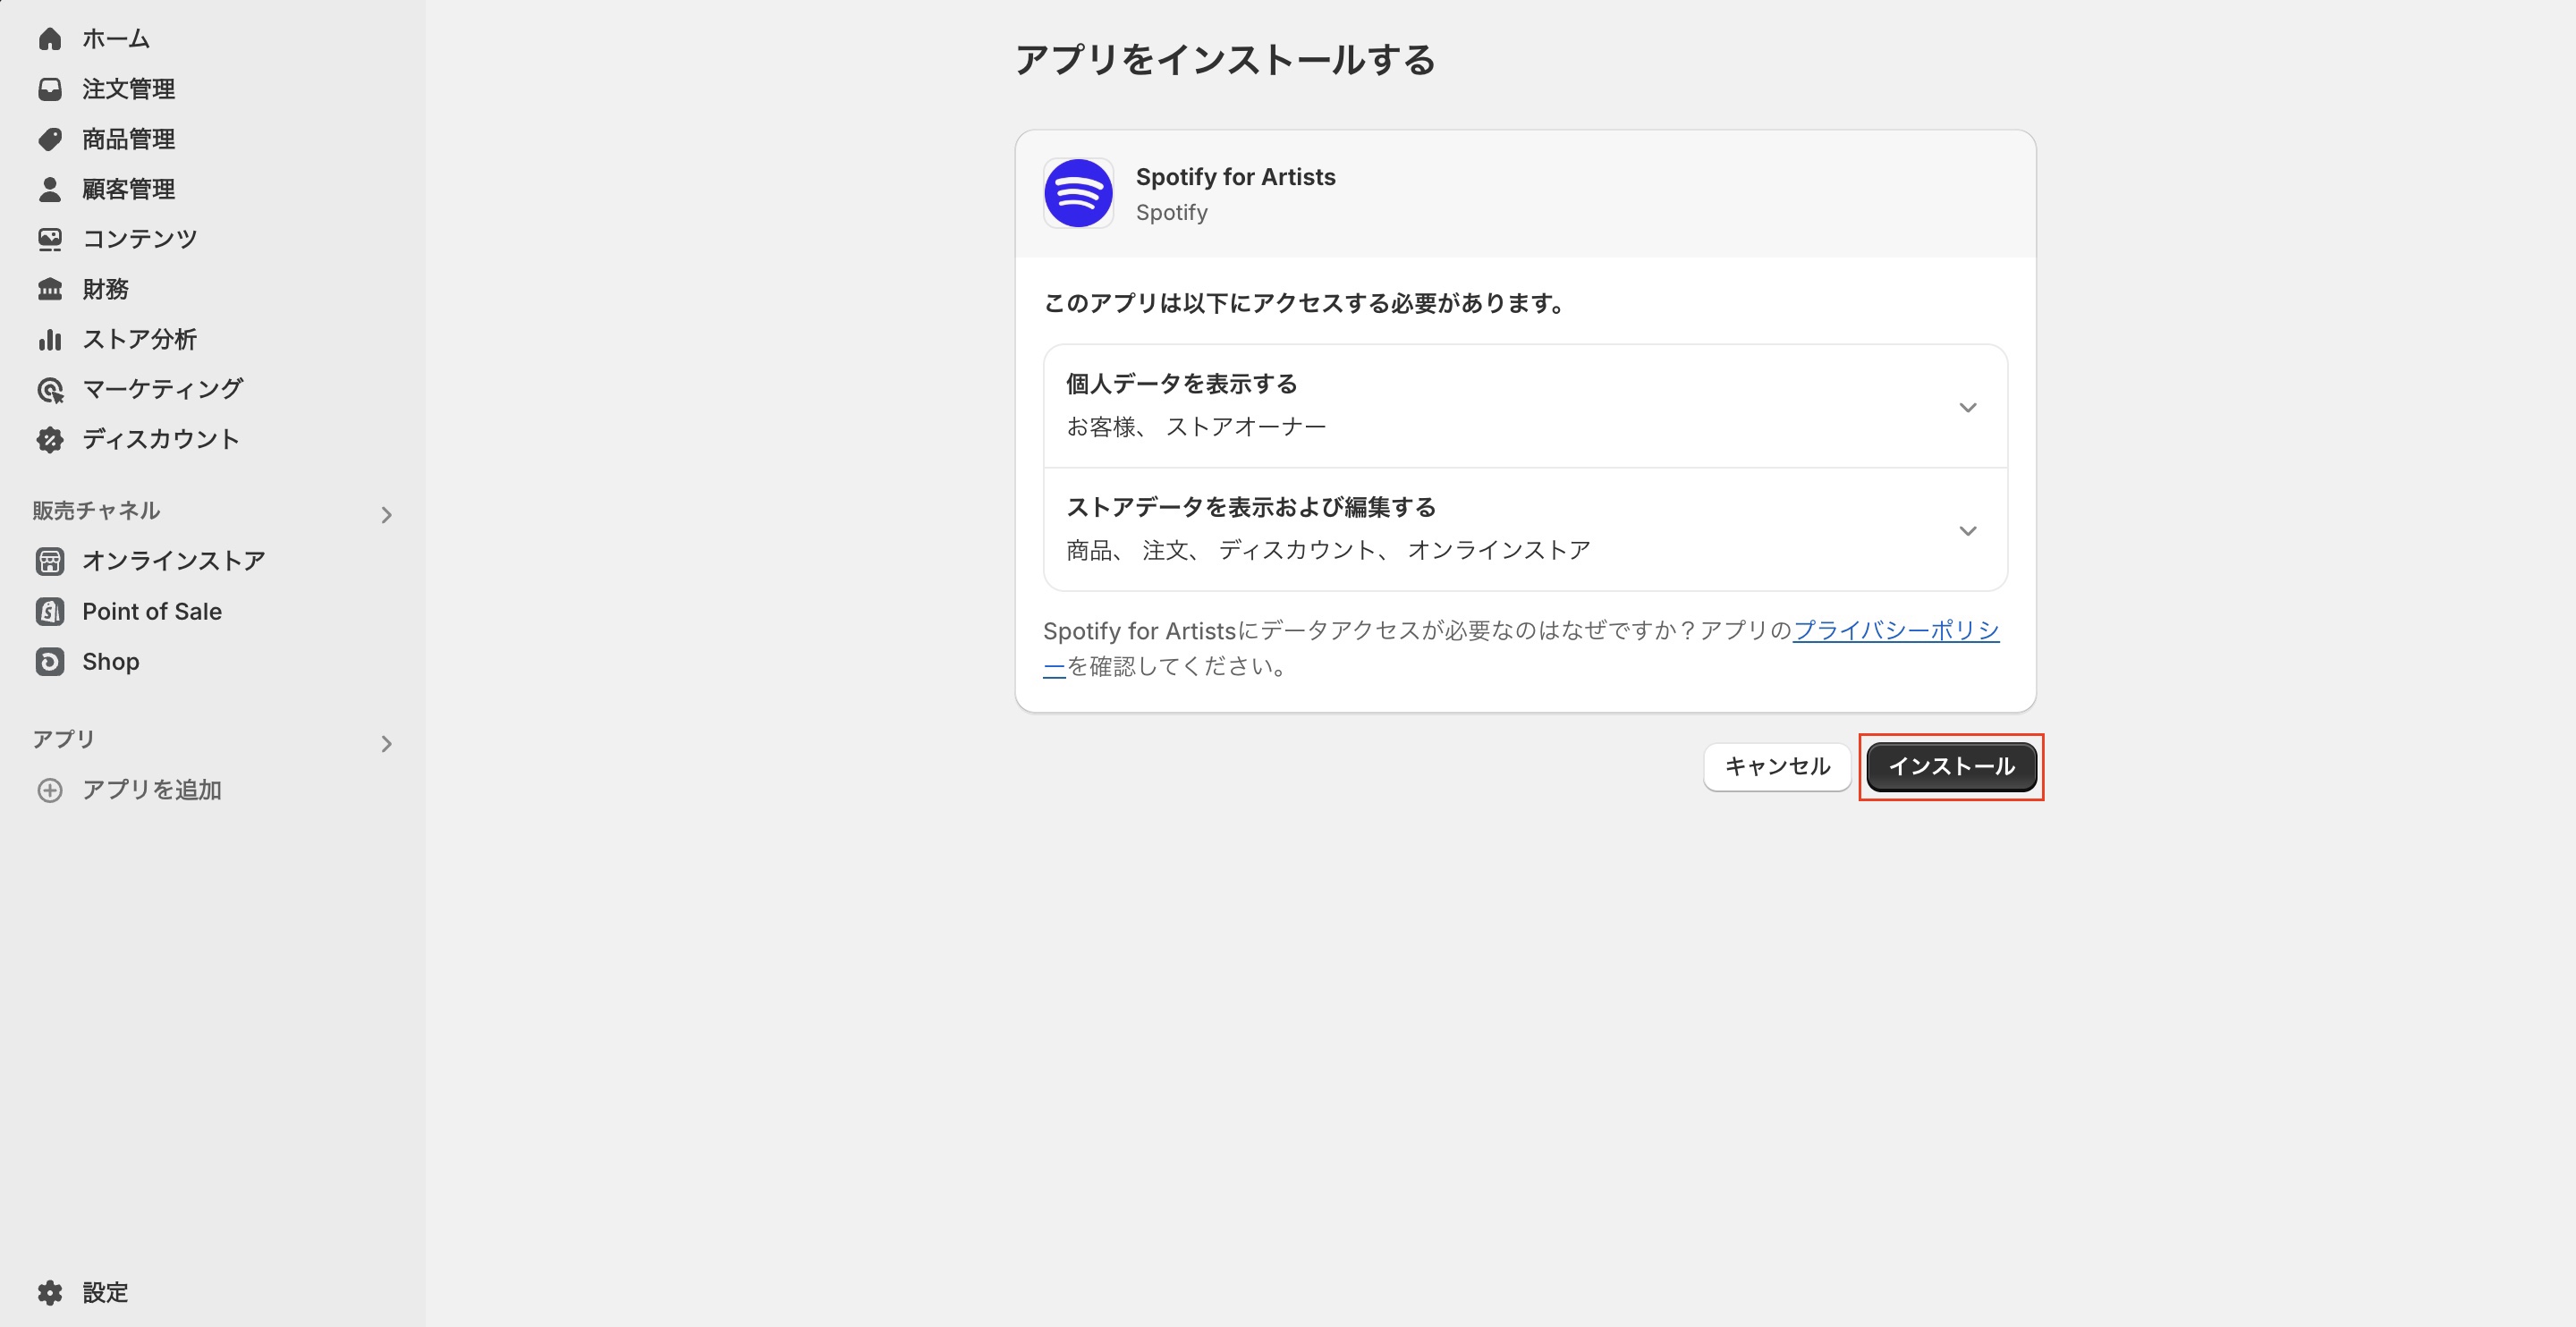Viewport: 2576px width, 1327px height.
Task: Expand the ストアデータを表示および編集する permission section
Action: click(x=1967, y=530)
